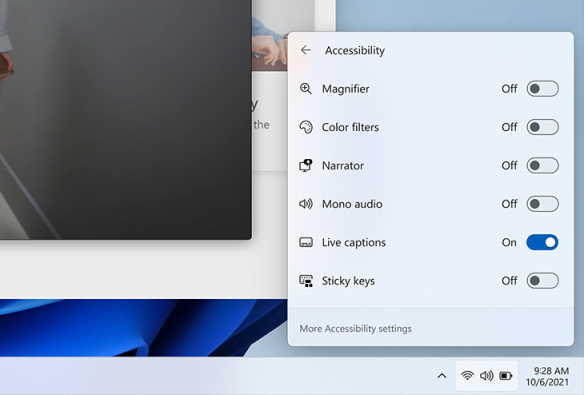The width and height of the screenshot is (584, 395).
Task: Click the Sticky keys label
Action: [348, 281]
